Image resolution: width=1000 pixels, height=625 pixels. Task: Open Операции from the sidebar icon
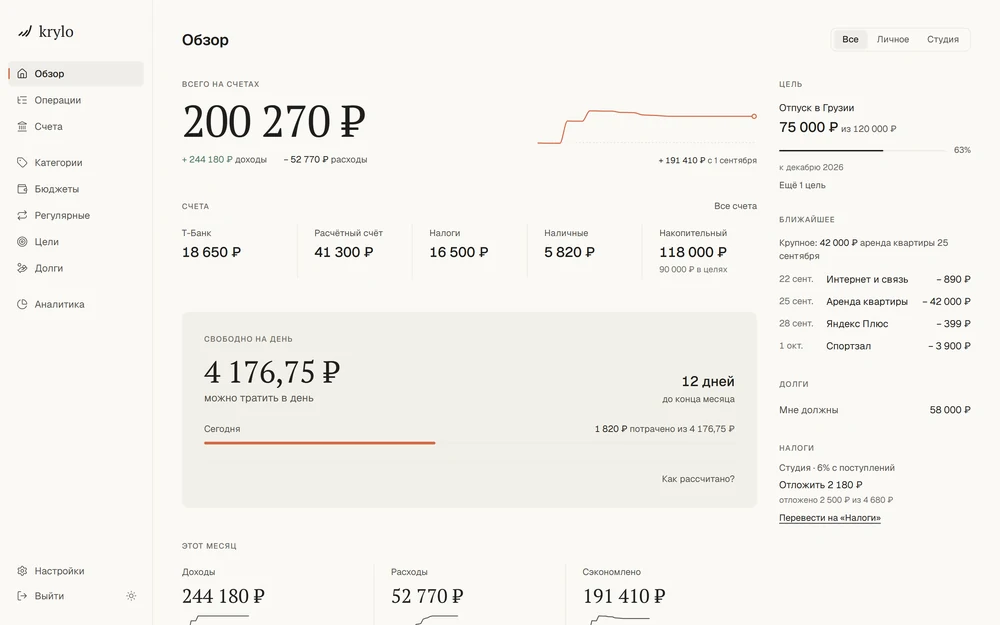point(22,100)
